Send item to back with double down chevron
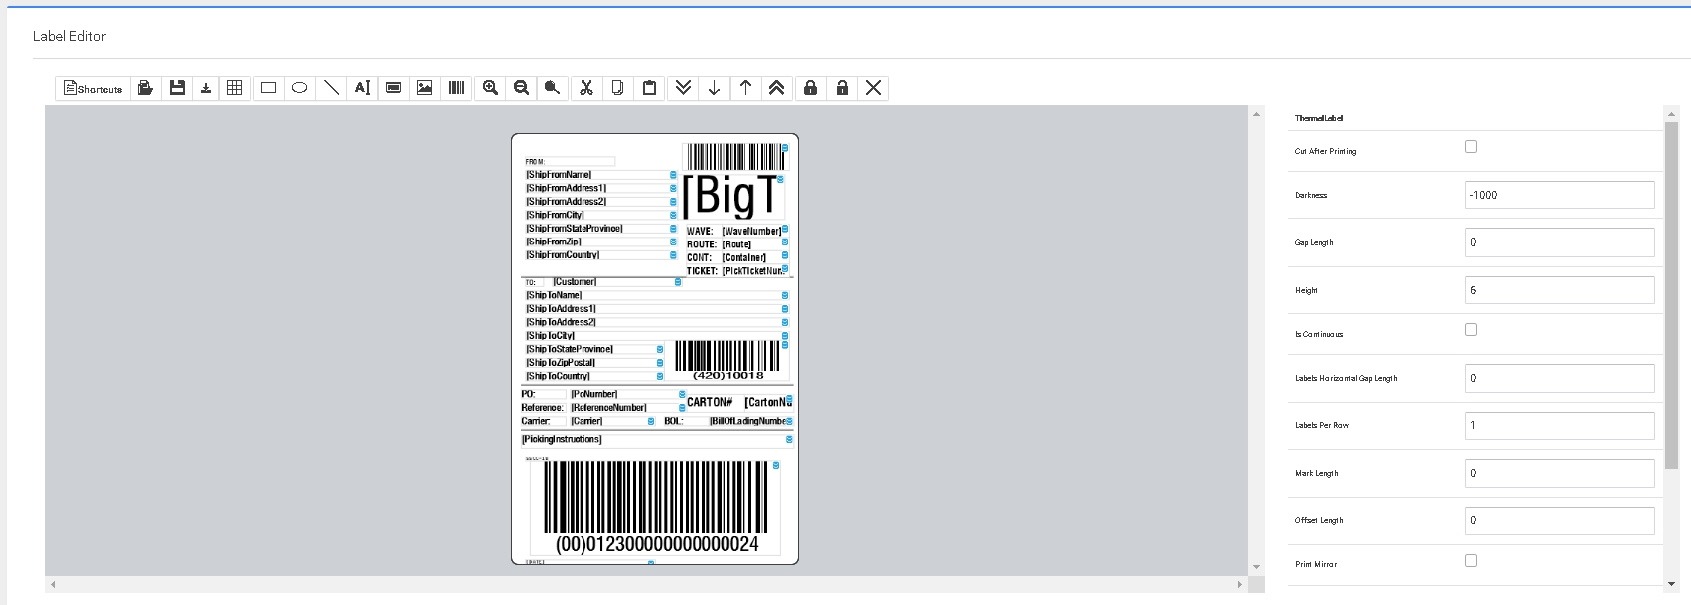1691x605 pixels. coord(683,88)
